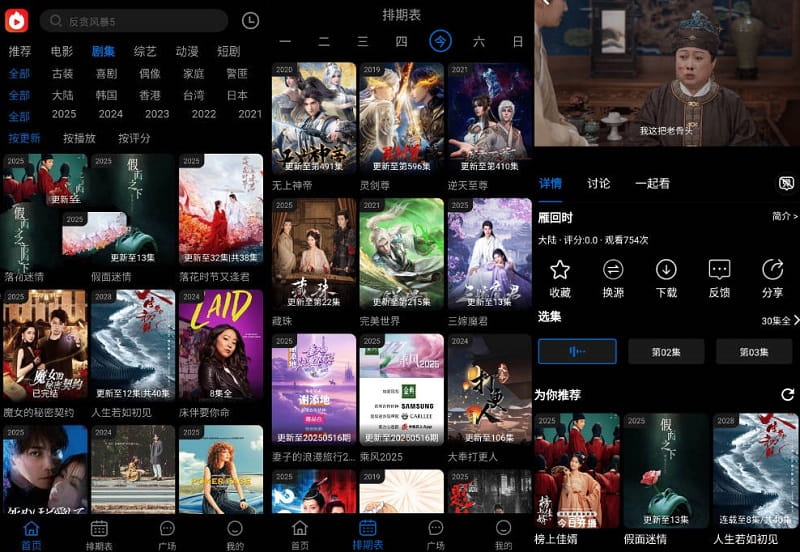Open 三嫁魔君 poster in schedule
This screenshot has width=800, height=552.
coord(490,254)
